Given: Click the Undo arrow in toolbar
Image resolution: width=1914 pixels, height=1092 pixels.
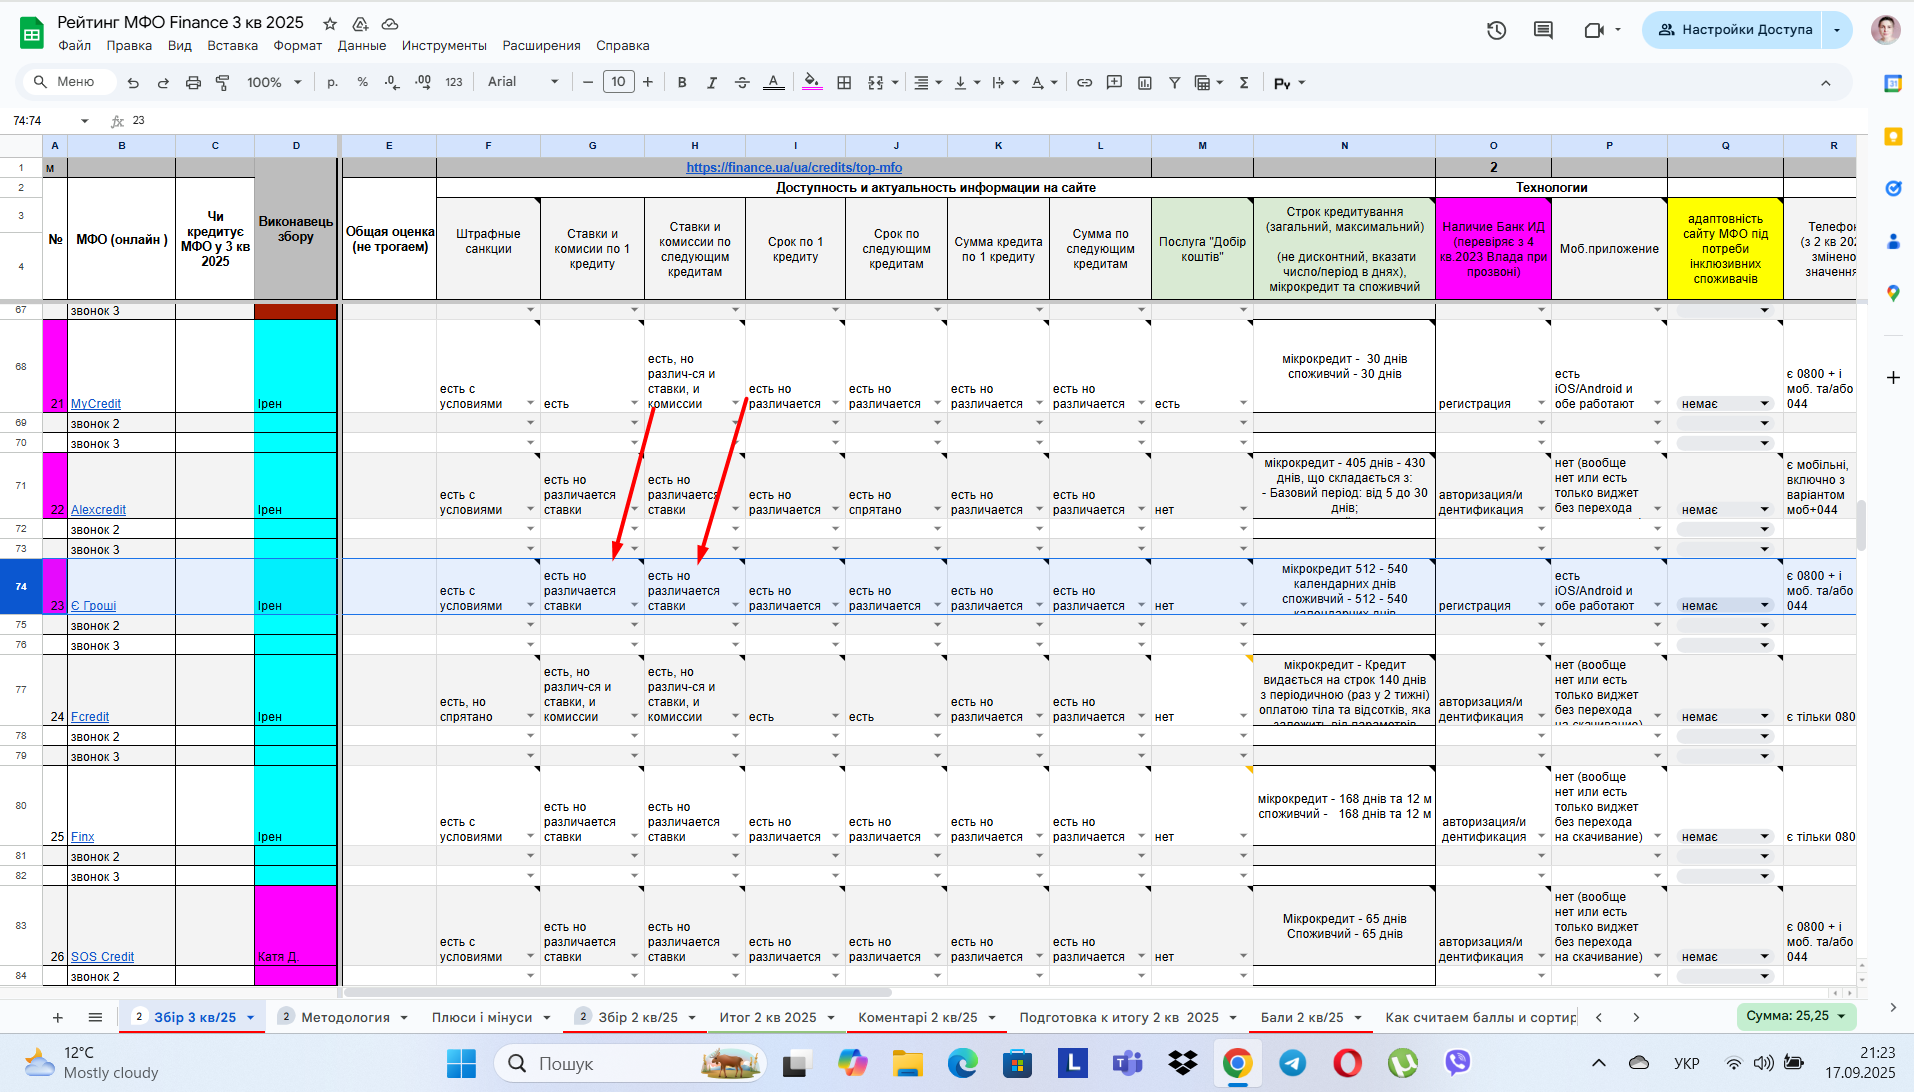Looking at the screenshot, I should [133, 83].
